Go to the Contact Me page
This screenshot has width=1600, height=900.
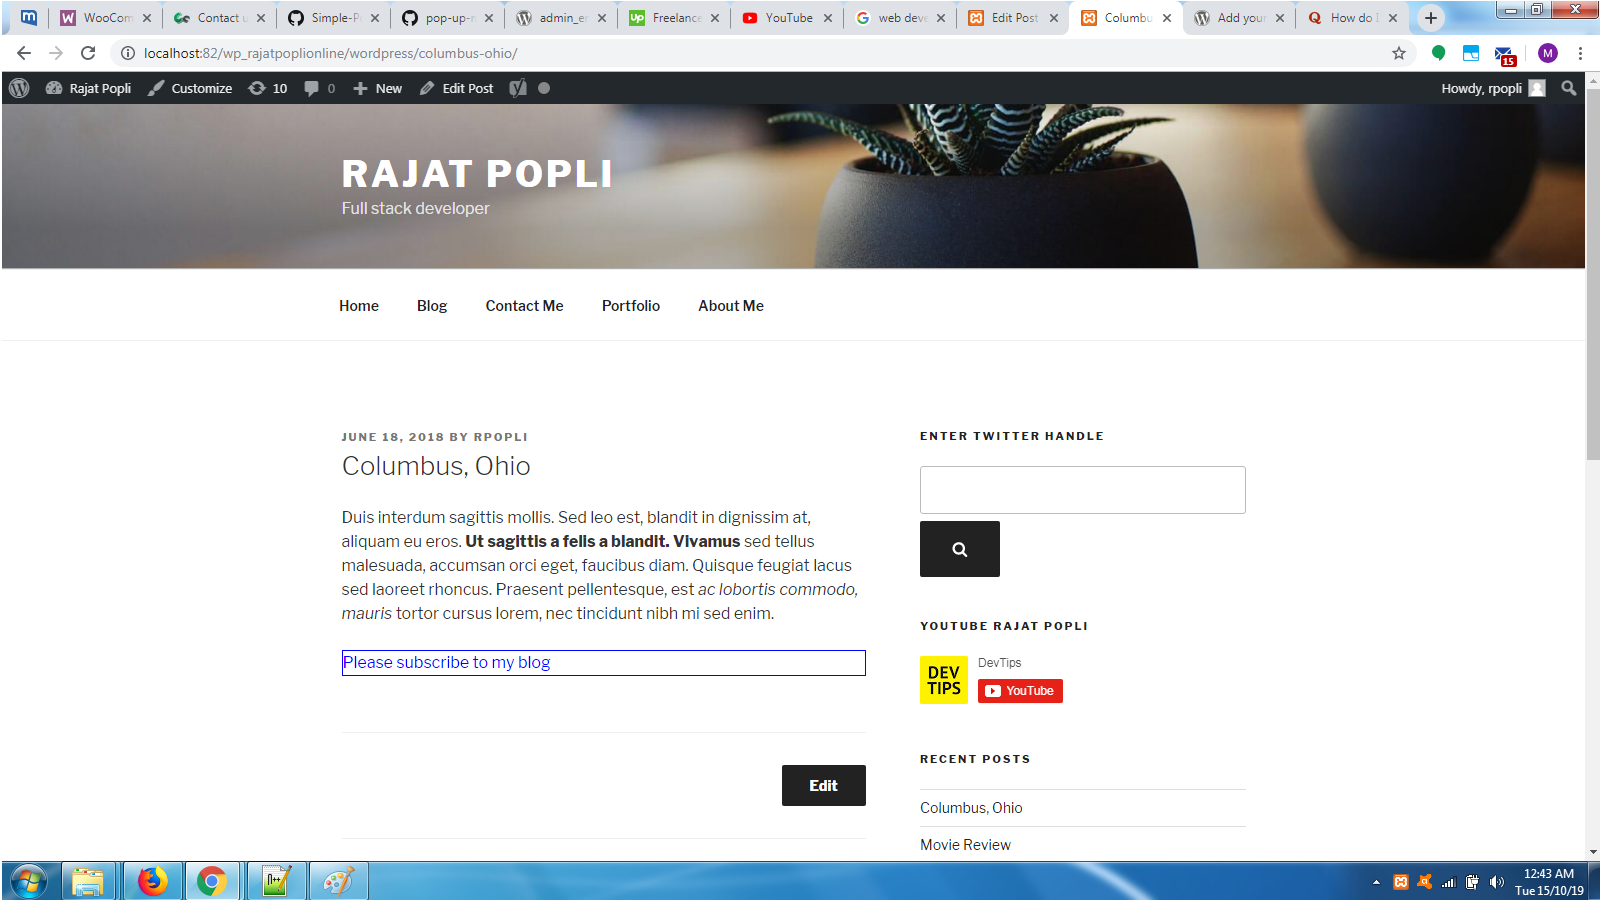coord(524,306)
